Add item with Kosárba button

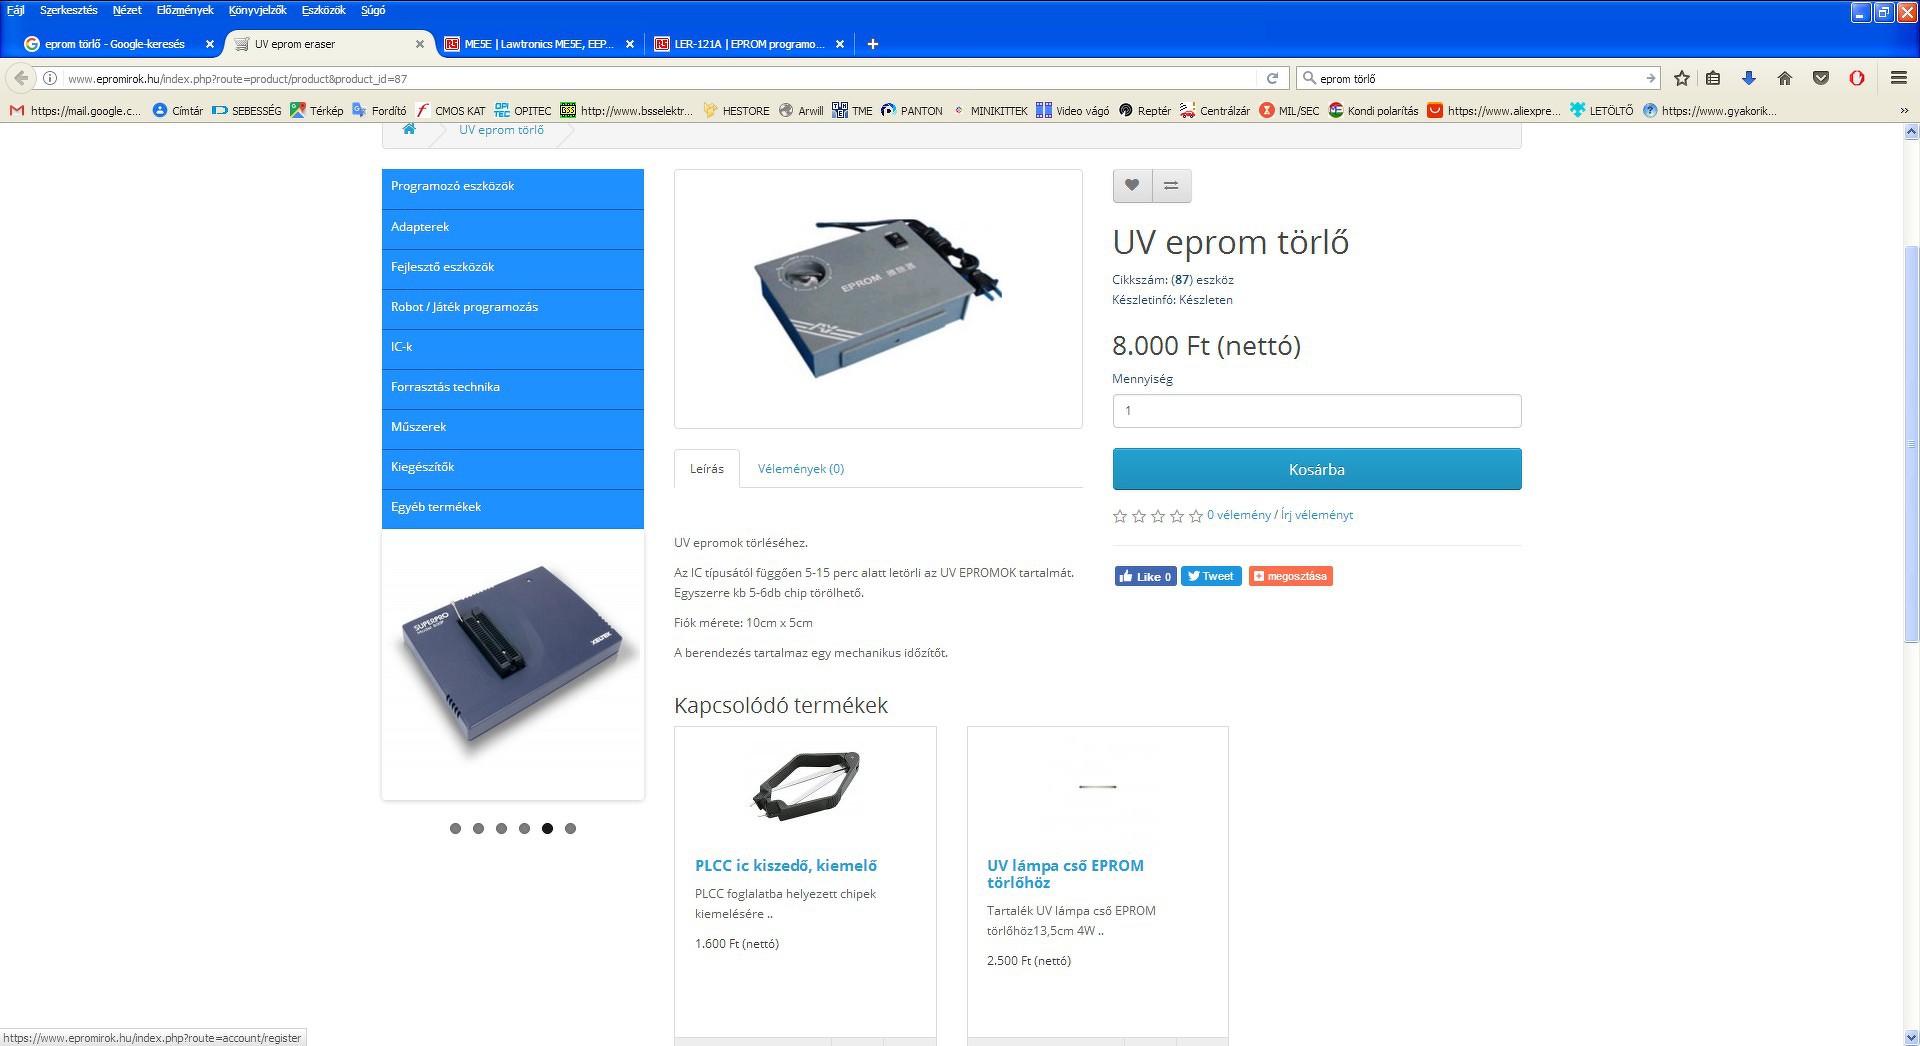click(1317, 469)
